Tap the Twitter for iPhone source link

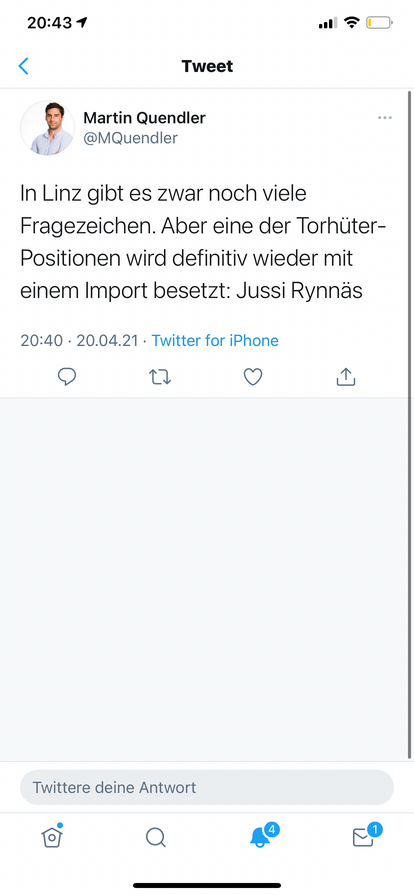215,341
